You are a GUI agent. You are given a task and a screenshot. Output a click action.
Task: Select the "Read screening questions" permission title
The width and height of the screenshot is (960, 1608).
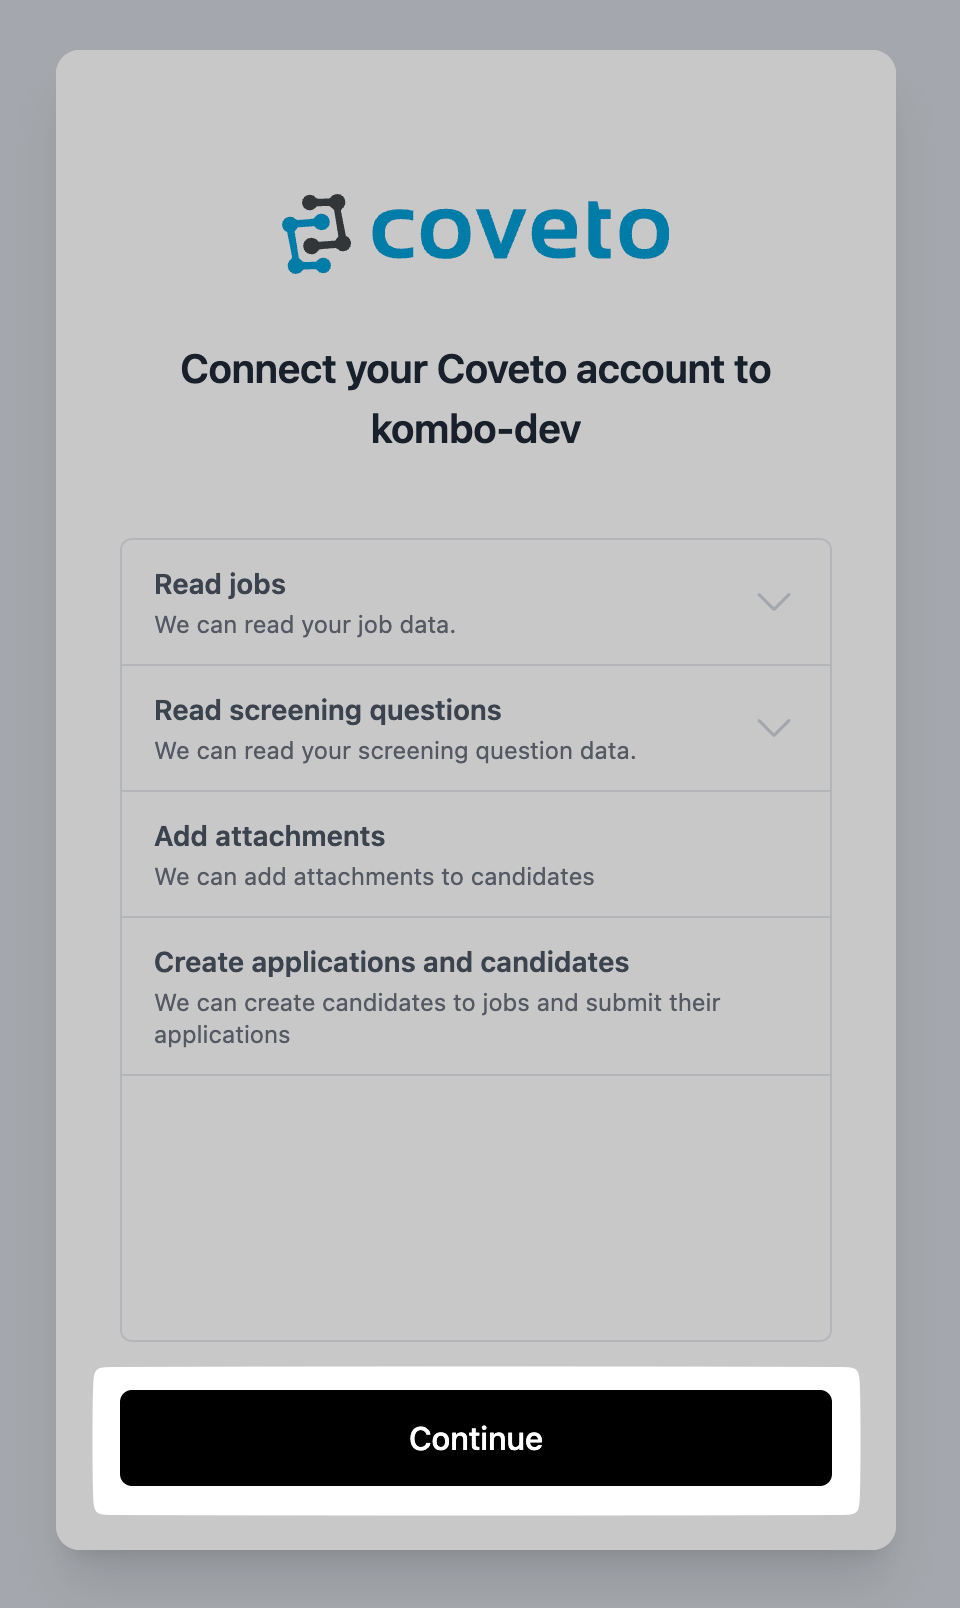[328, 710]
